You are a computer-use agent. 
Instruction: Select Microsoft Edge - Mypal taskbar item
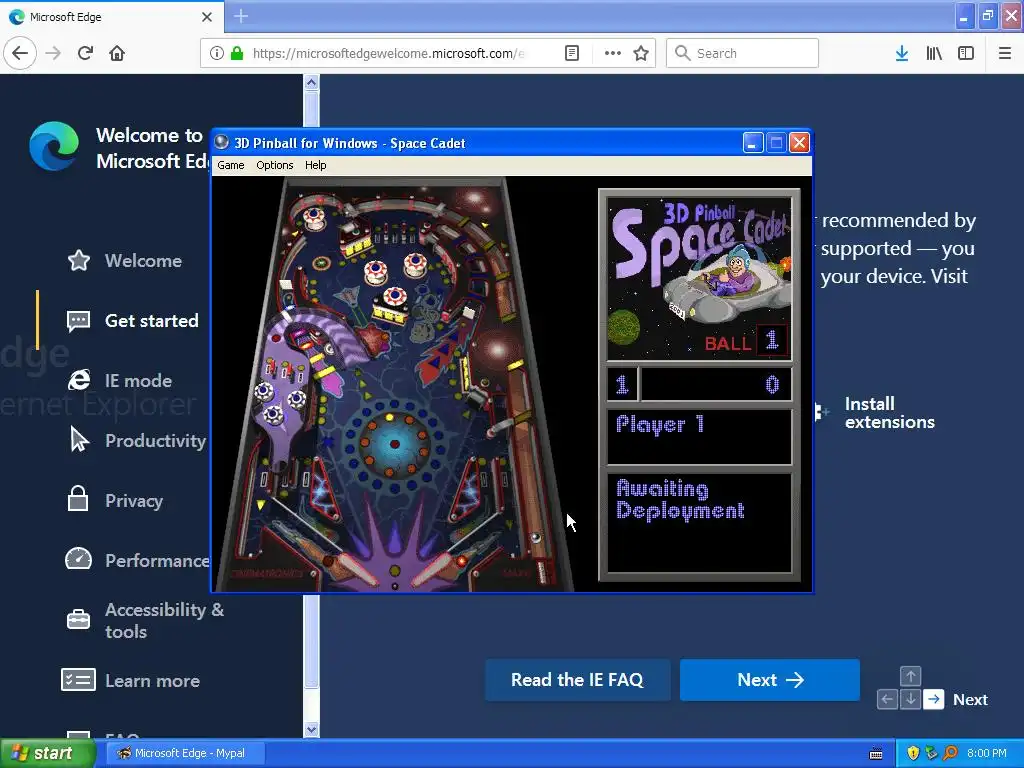point(185,753)
